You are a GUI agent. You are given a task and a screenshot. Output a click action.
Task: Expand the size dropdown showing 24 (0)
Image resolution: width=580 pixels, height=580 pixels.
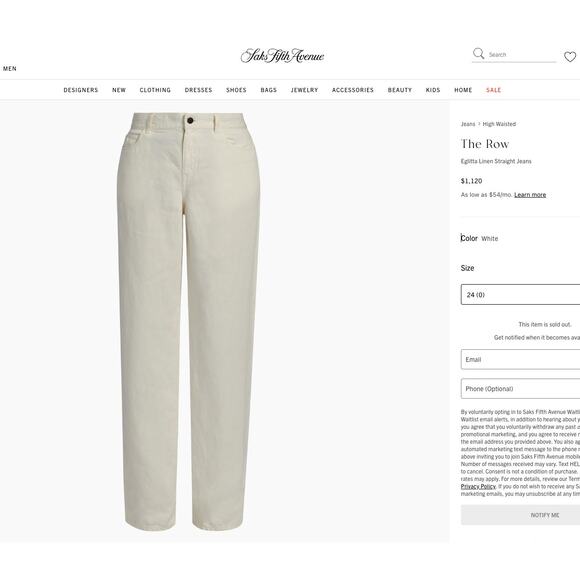tap(520, 294)
